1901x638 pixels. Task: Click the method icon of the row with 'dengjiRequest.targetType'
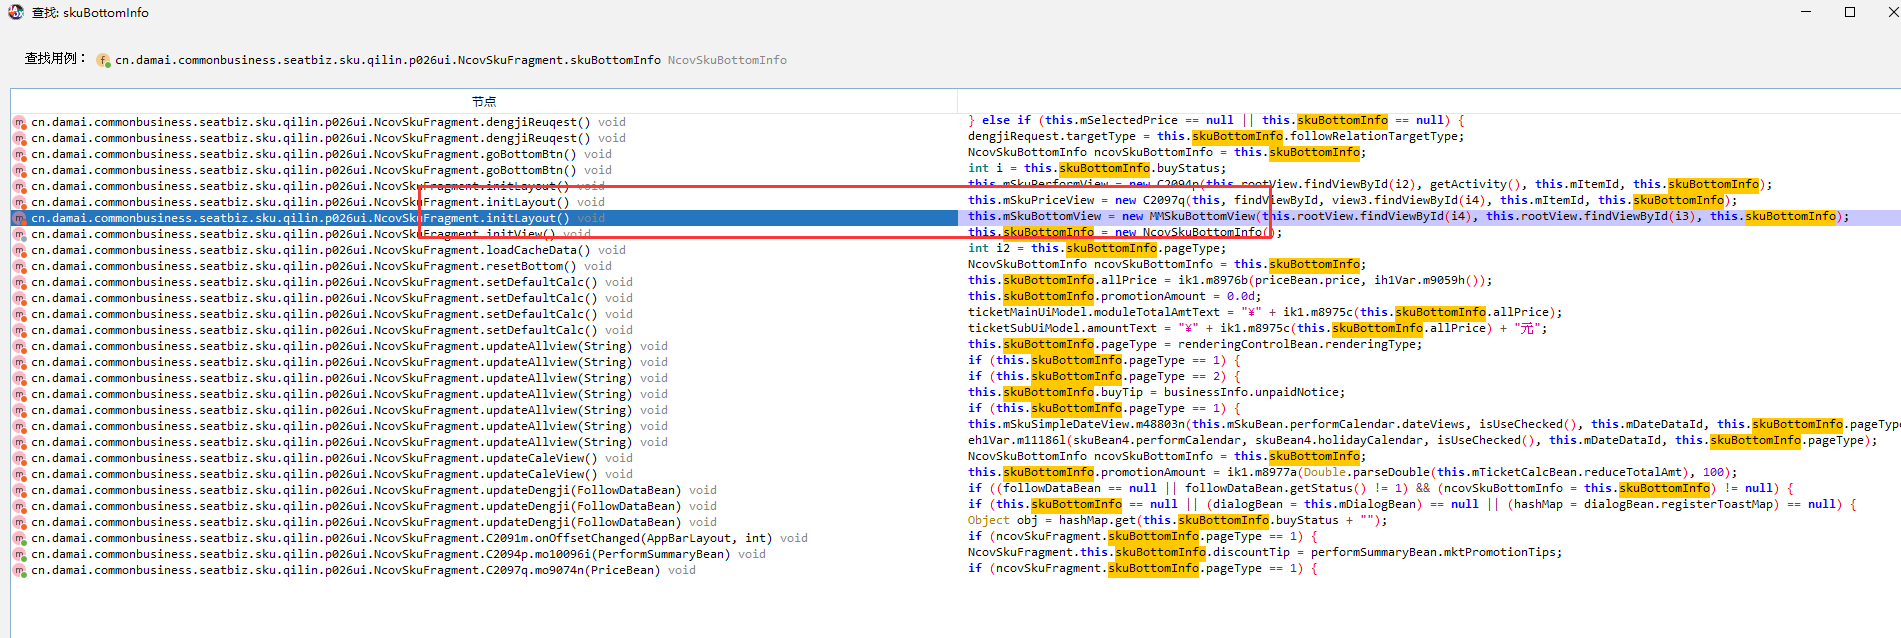click(x=19, y=139)
